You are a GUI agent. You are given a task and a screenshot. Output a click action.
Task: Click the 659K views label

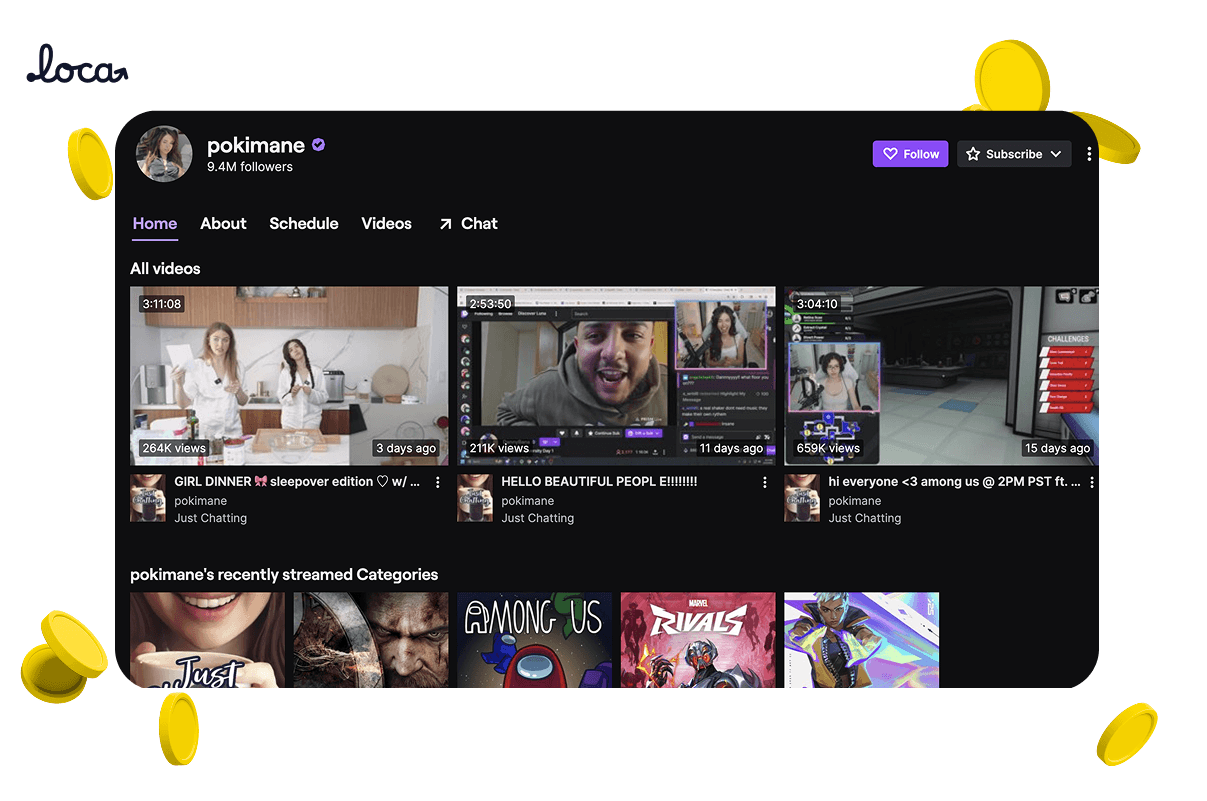828,448
